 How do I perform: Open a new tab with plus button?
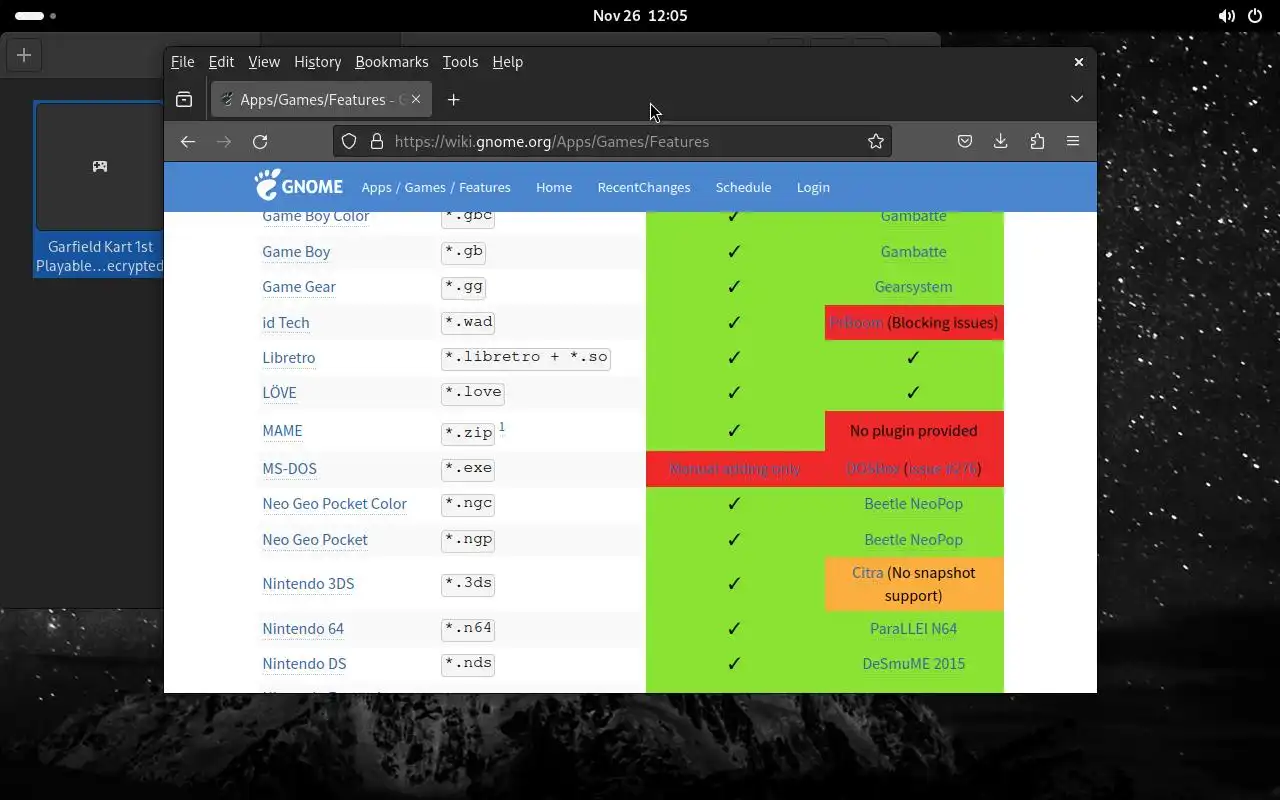coord(454,100)
